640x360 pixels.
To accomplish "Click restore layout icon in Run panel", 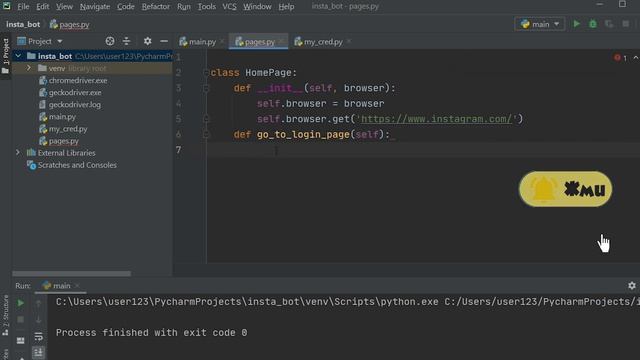I will pos(20,340).
